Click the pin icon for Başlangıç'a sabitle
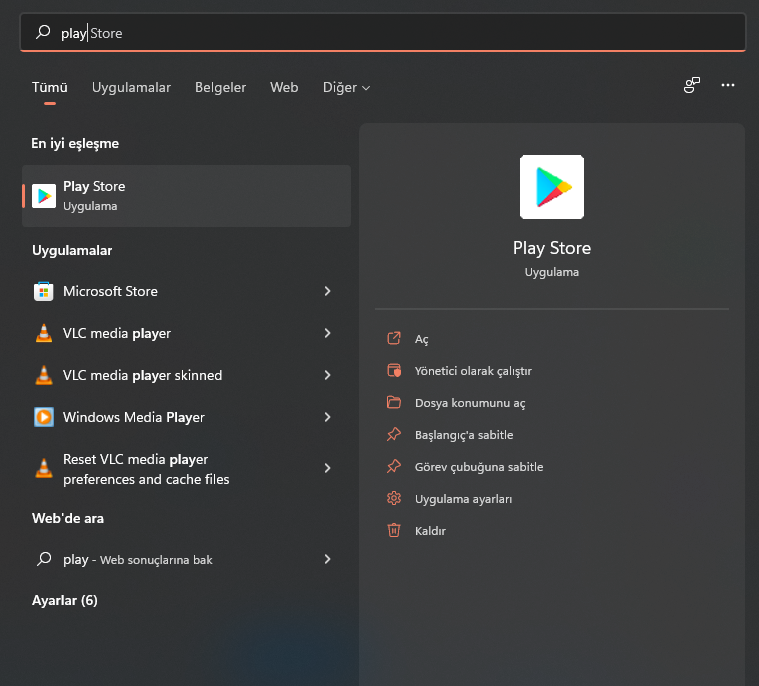Screen dimensions: 759x686 click(x=394, y=434)
